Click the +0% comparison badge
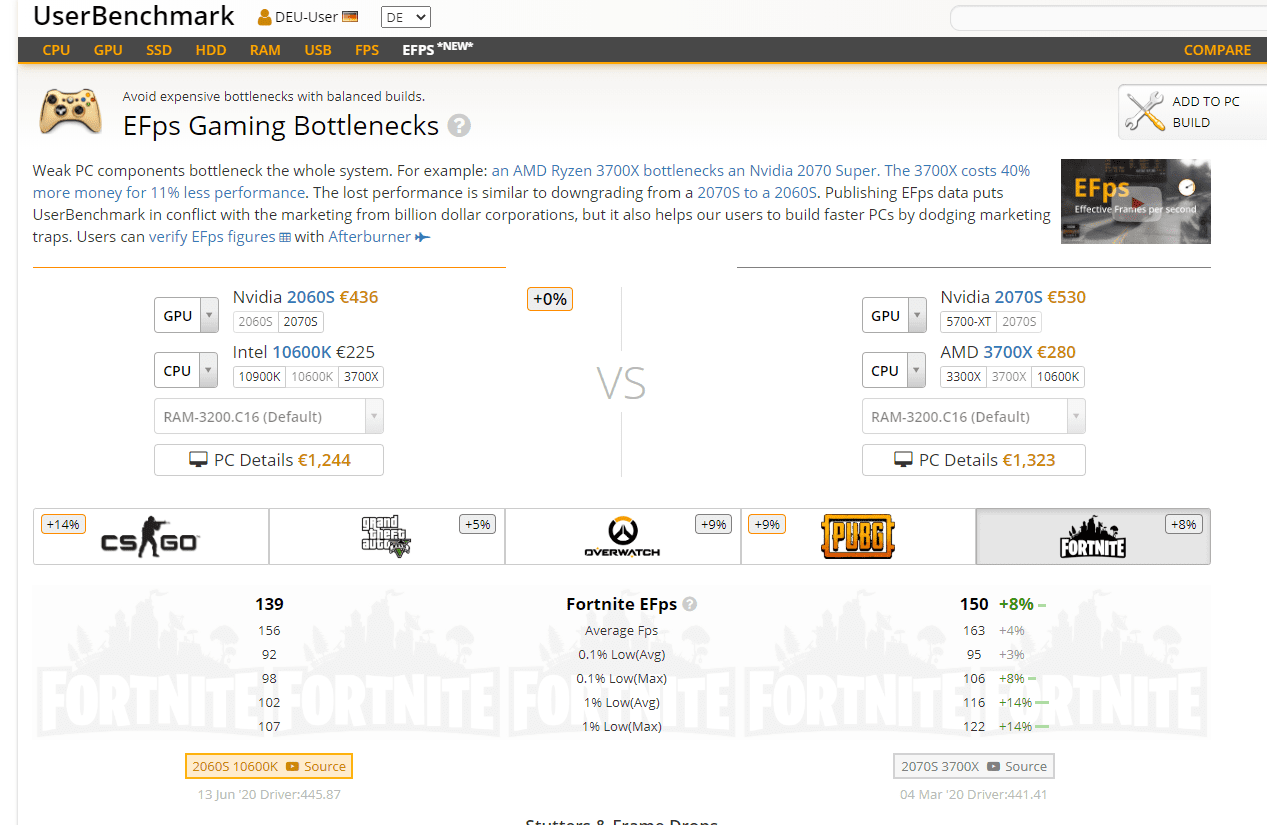1267x825 pixels. (x=550, y=299)
